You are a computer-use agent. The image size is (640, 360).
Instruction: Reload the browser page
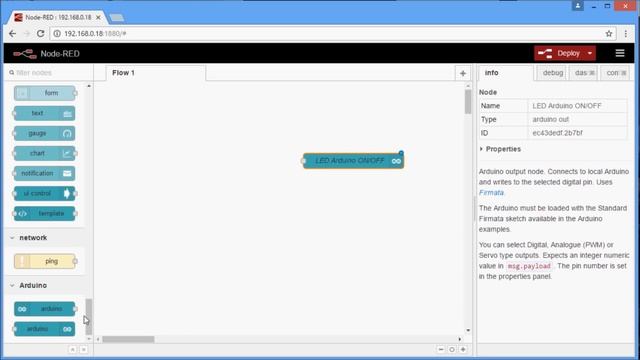(x=40, y=33)
